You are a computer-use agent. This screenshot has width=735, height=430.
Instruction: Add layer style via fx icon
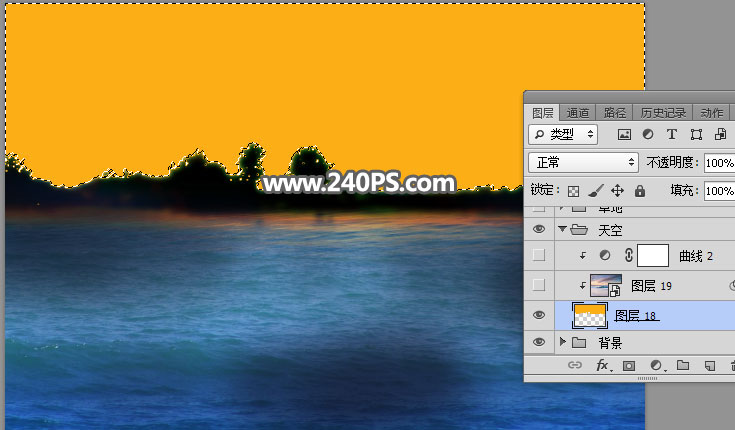(x=603, y=366)
